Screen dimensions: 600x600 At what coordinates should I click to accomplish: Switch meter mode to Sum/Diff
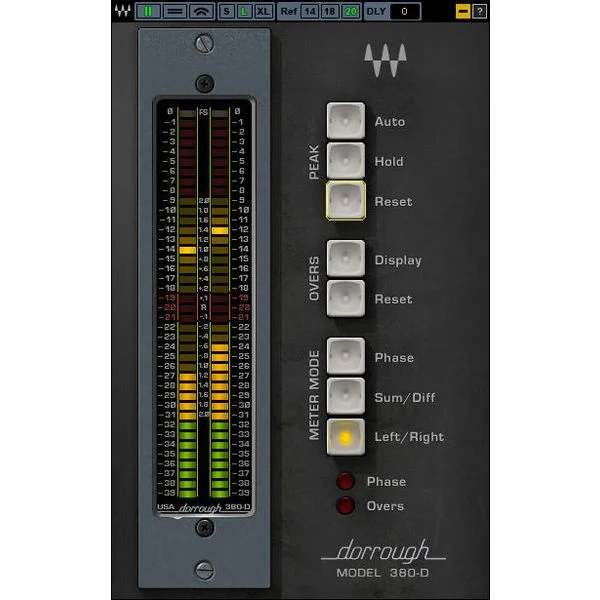(x=346, y=396)
